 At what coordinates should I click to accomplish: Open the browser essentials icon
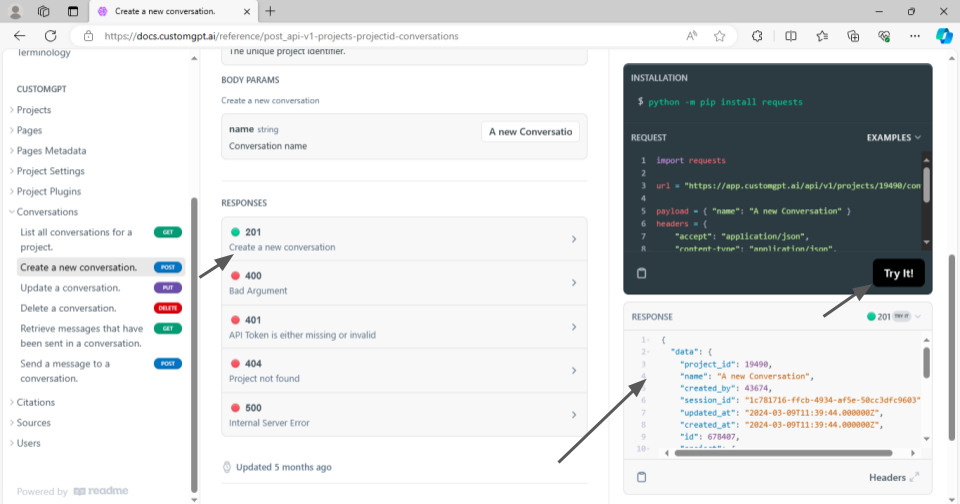pyautogui.click(x=883, y=36)
